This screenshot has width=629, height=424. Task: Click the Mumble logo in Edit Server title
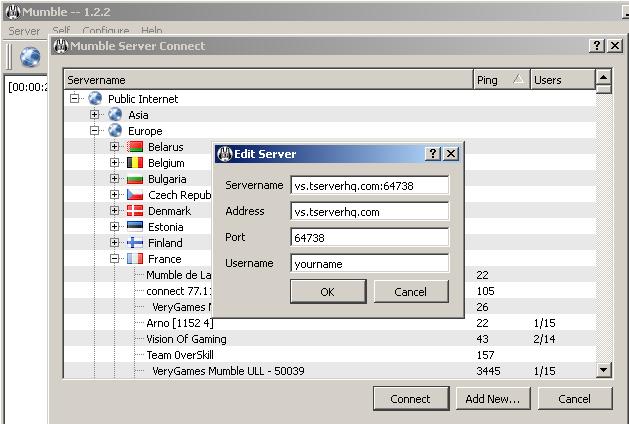225,154
